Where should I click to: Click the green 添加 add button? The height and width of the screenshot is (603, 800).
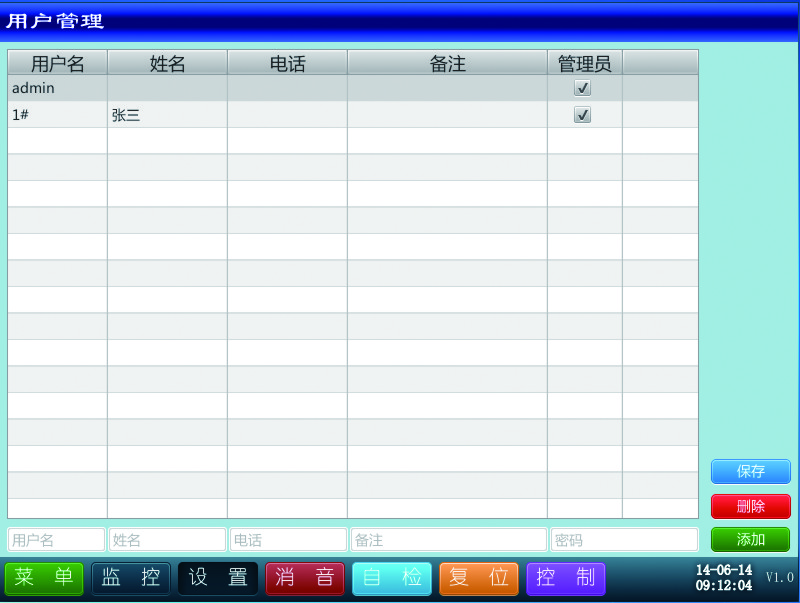(750, 540)
